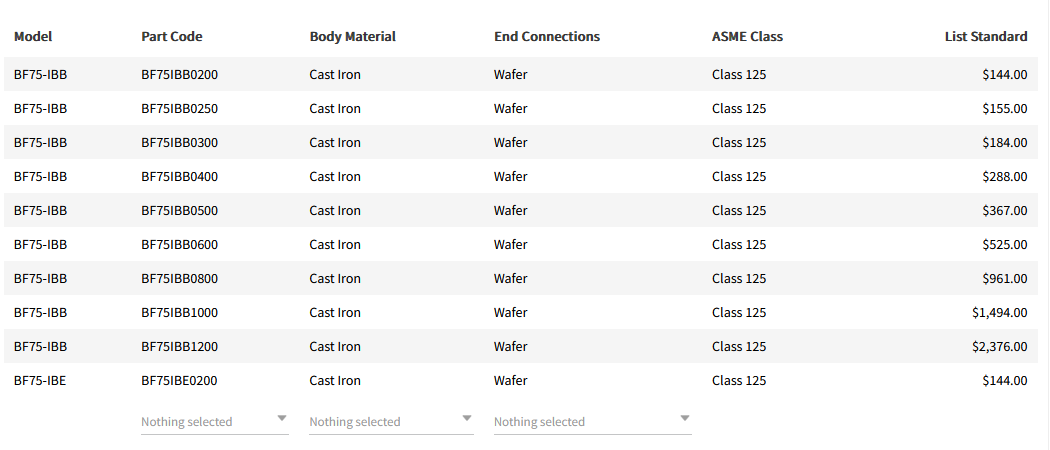Viewport: 1050px width, 450px height.
Task: Select part code BF75IBB0200
Action: 180,74
